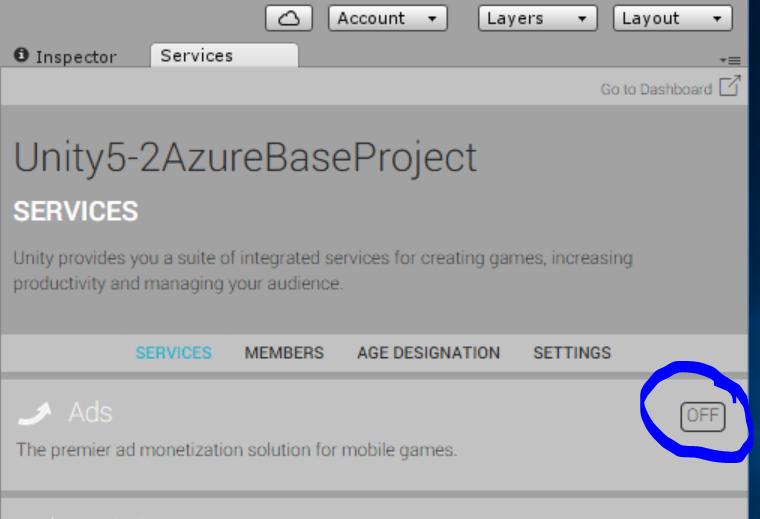Click the Ads description about ad monetization
This screenshot has height=519, width=760.
(237, 450)
